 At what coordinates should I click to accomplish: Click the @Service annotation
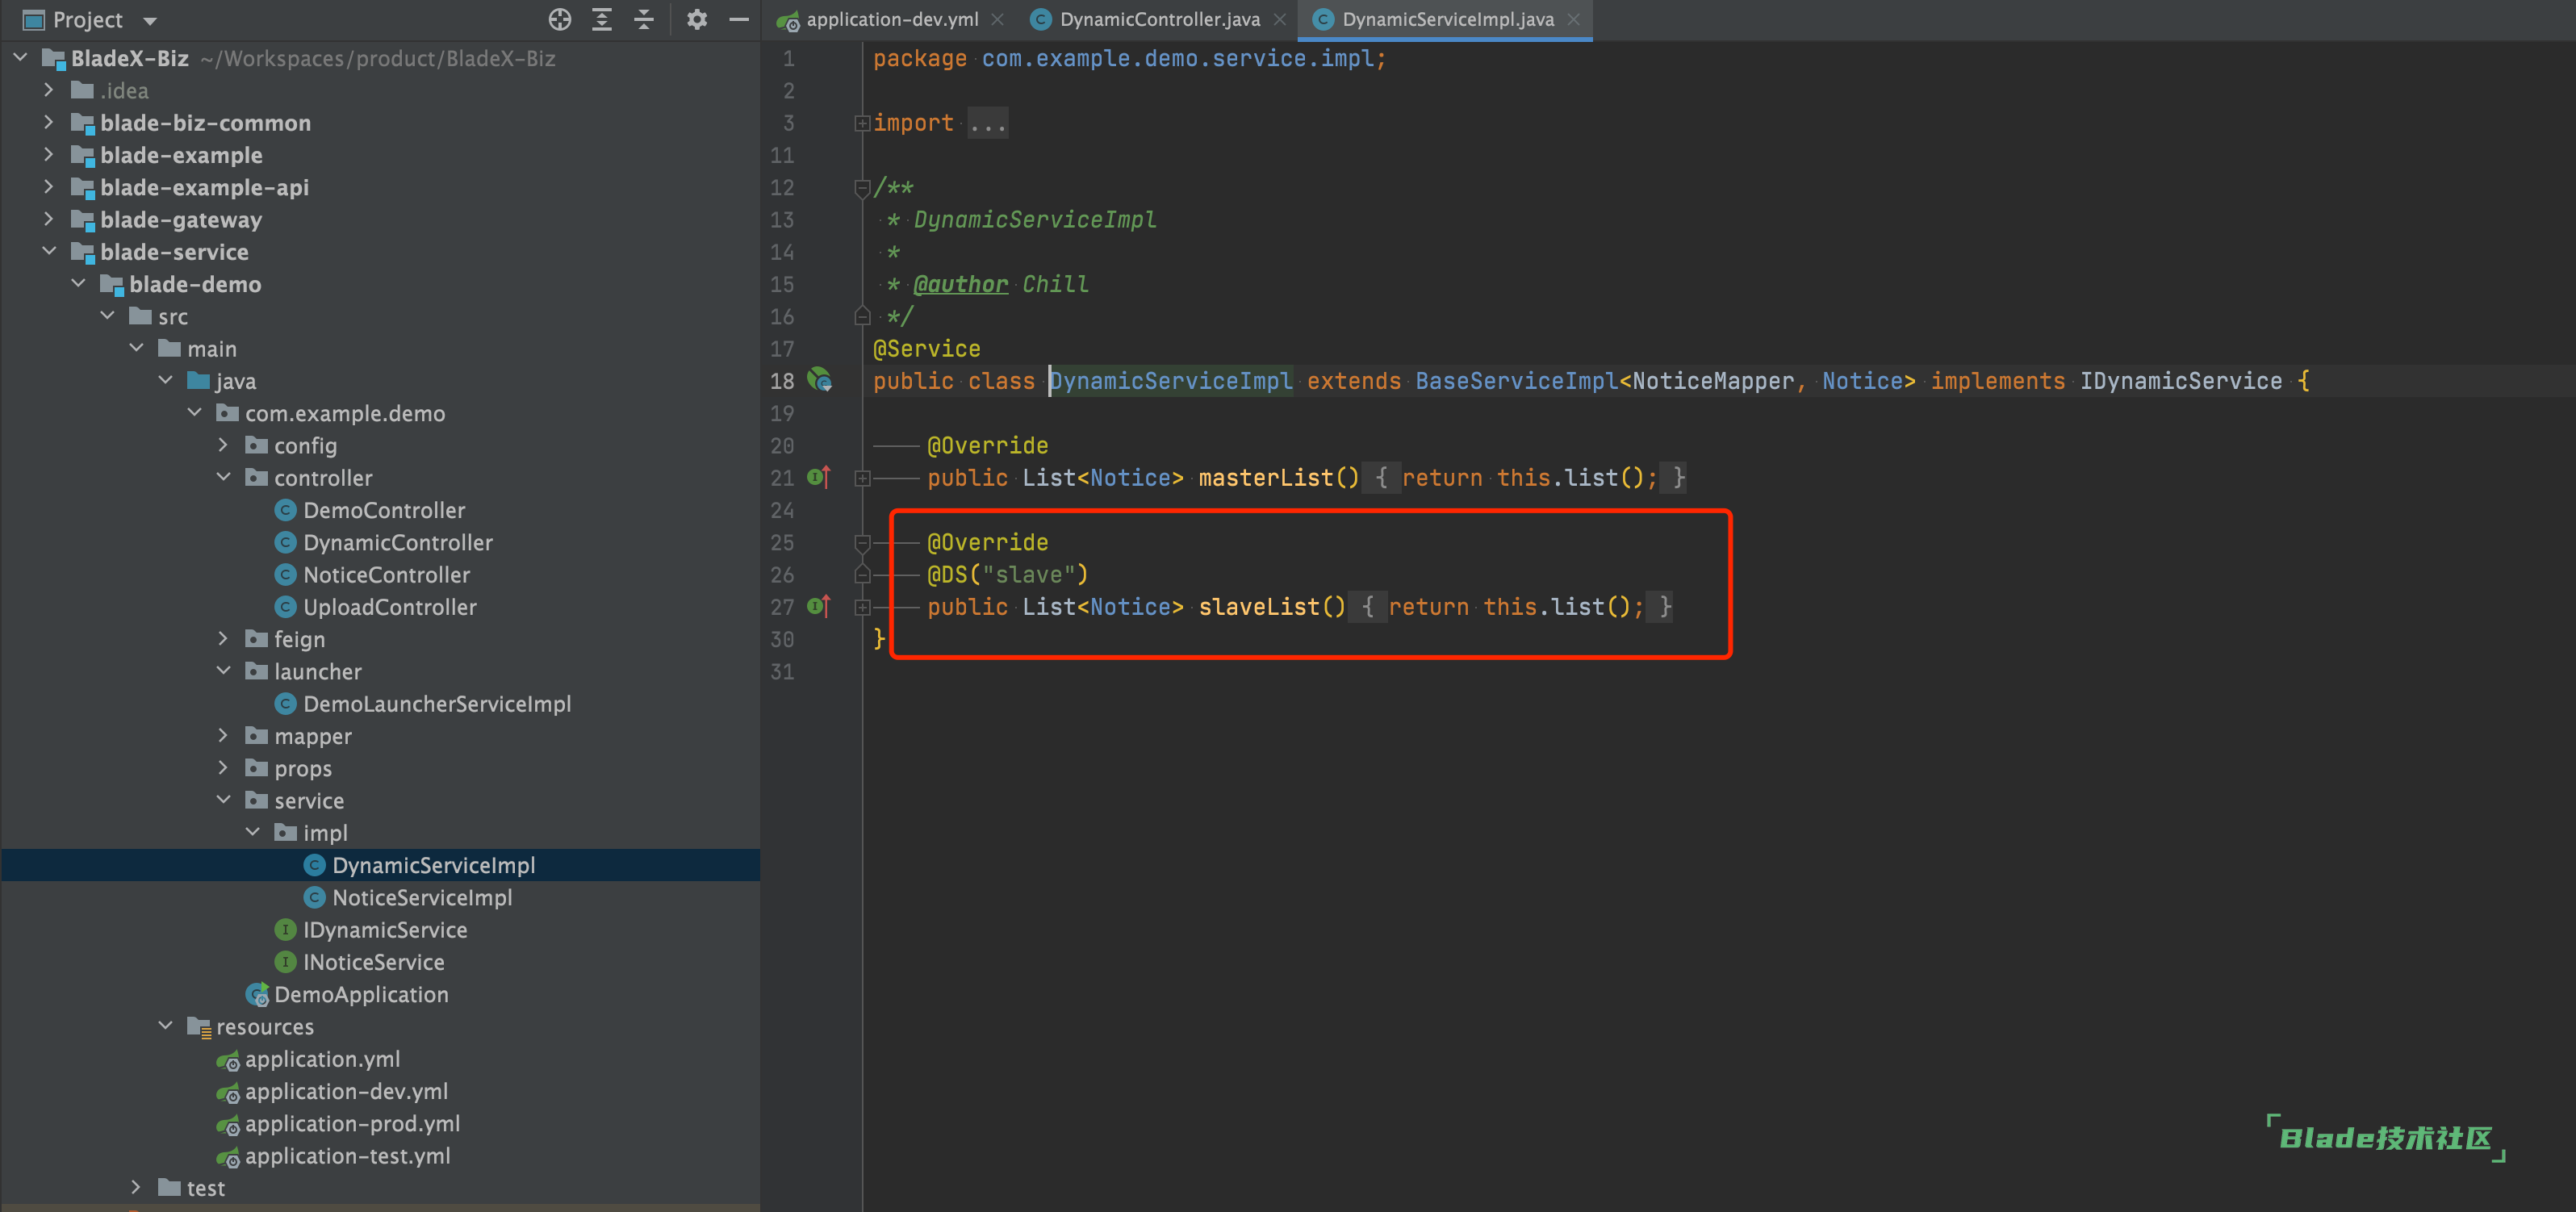pos(926,349)
